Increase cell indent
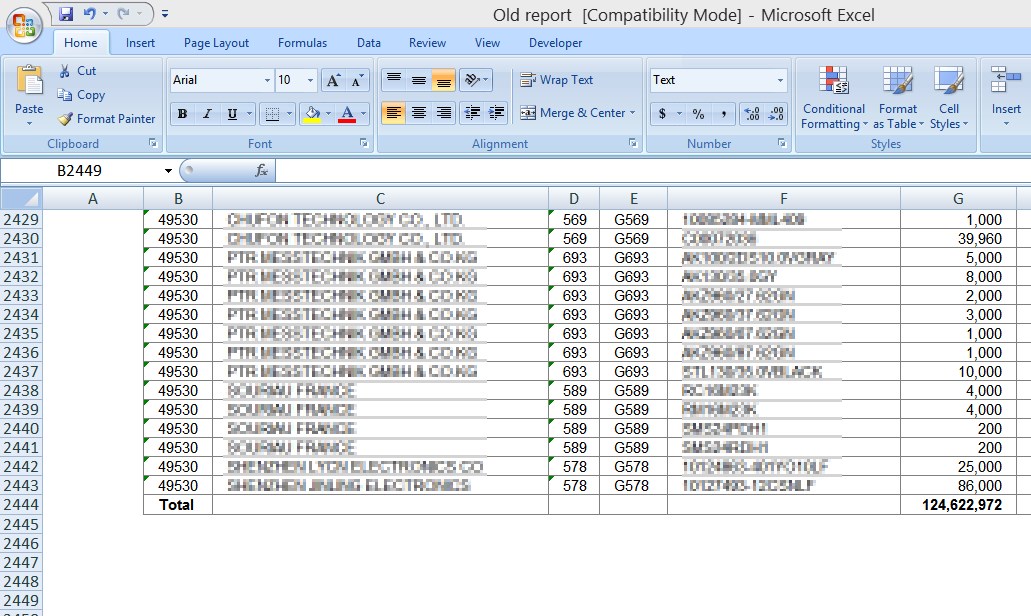The image size is (1031, 616). point(497,113)
